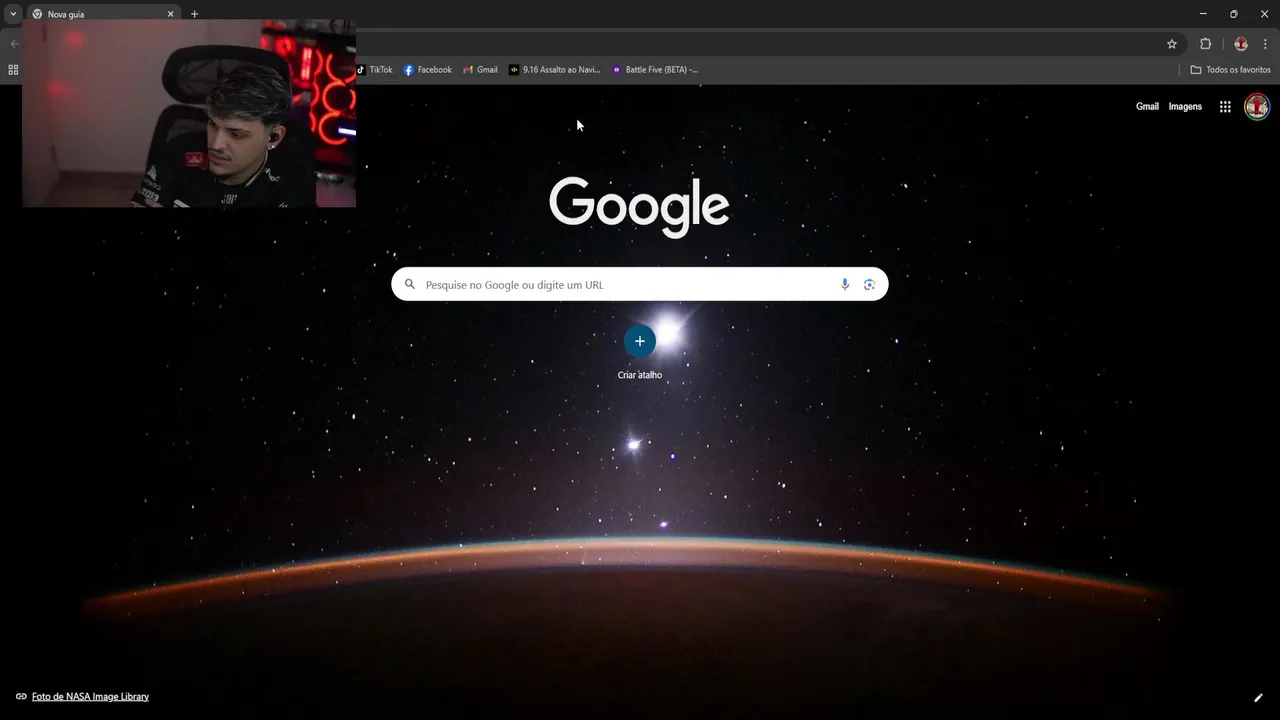Open the Facebook bookmark
1280x720 pixels.
pyautogui.click(x=428, y=70)
